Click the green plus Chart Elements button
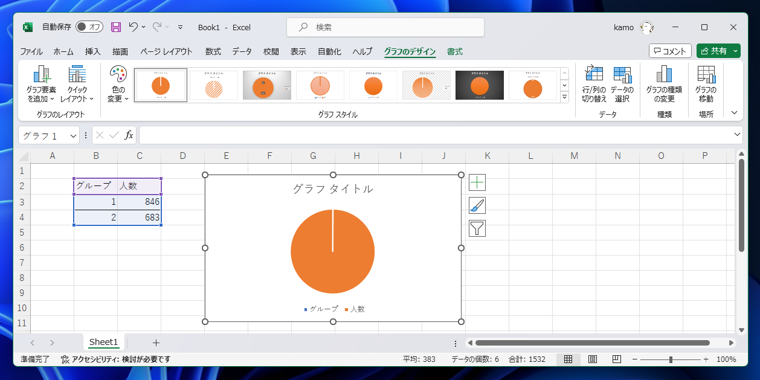Image resolution: width=760 pixels, height=380 pixels. tap(477, 183)
